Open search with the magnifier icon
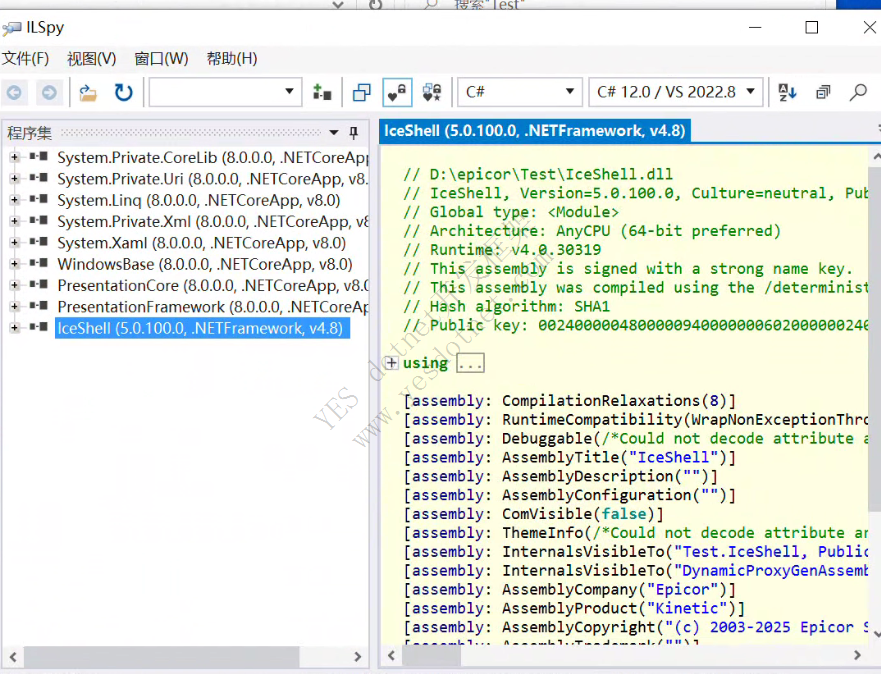This screenshot has width=881, height=674. pos(857,93)
